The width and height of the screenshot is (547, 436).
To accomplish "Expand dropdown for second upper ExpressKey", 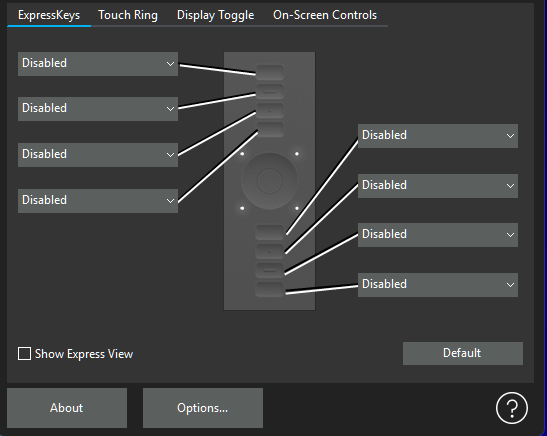I will (x=98, y=109).
